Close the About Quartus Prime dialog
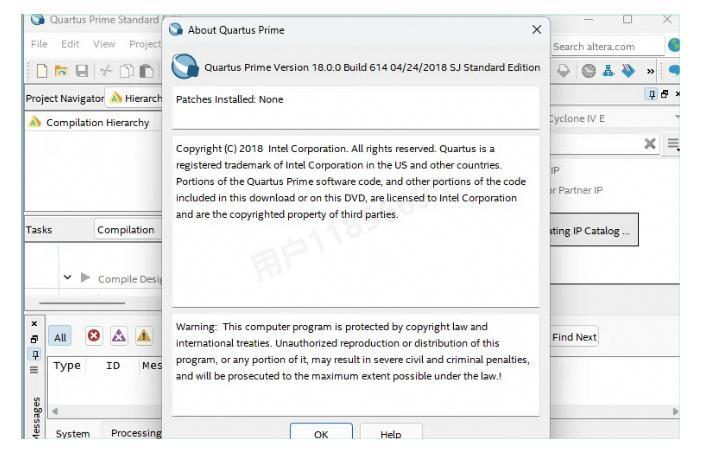701x454 pixels. [x=536, y=29]
